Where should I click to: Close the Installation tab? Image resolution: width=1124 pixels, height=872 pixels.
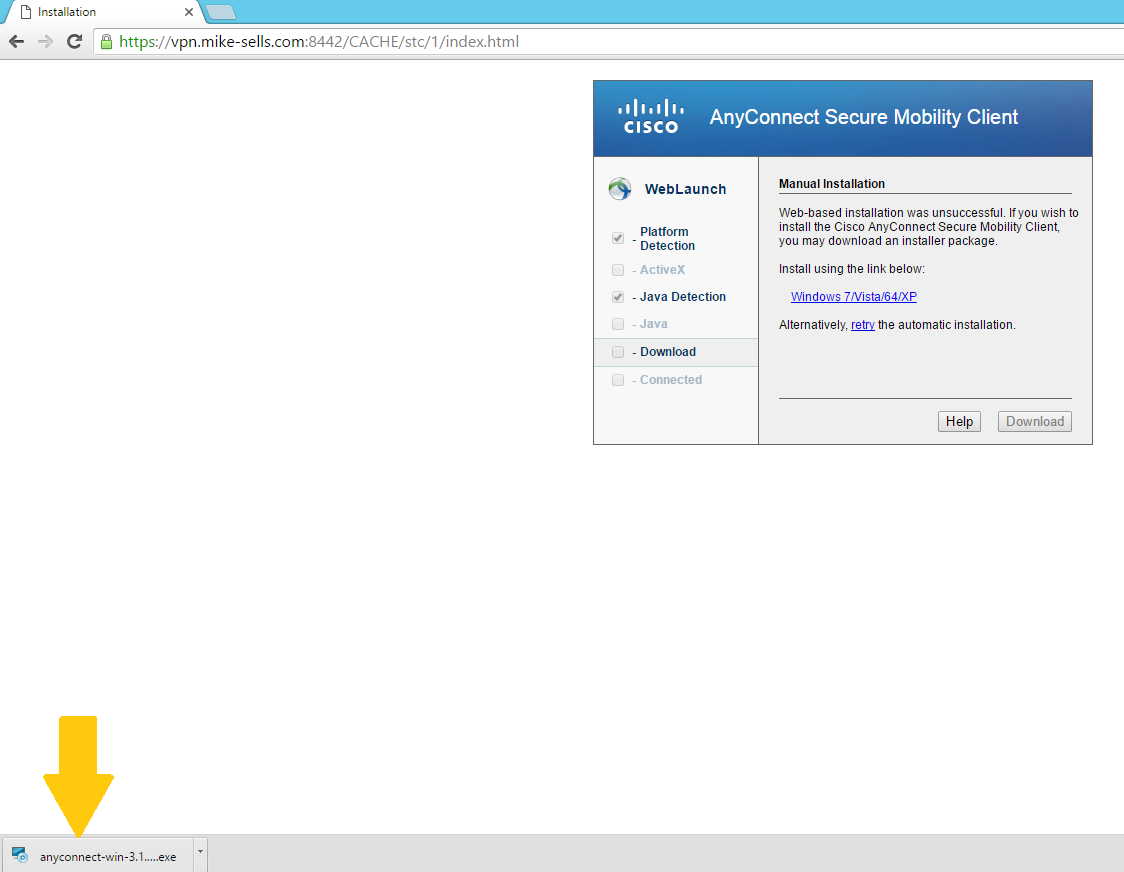click(189, 12)
